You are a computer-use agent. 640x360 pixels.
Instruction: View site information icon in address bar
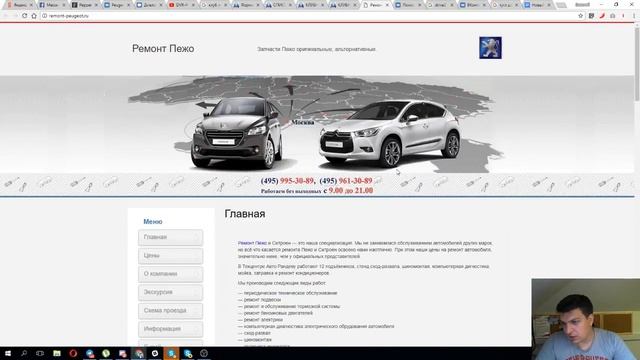[44, 16]
